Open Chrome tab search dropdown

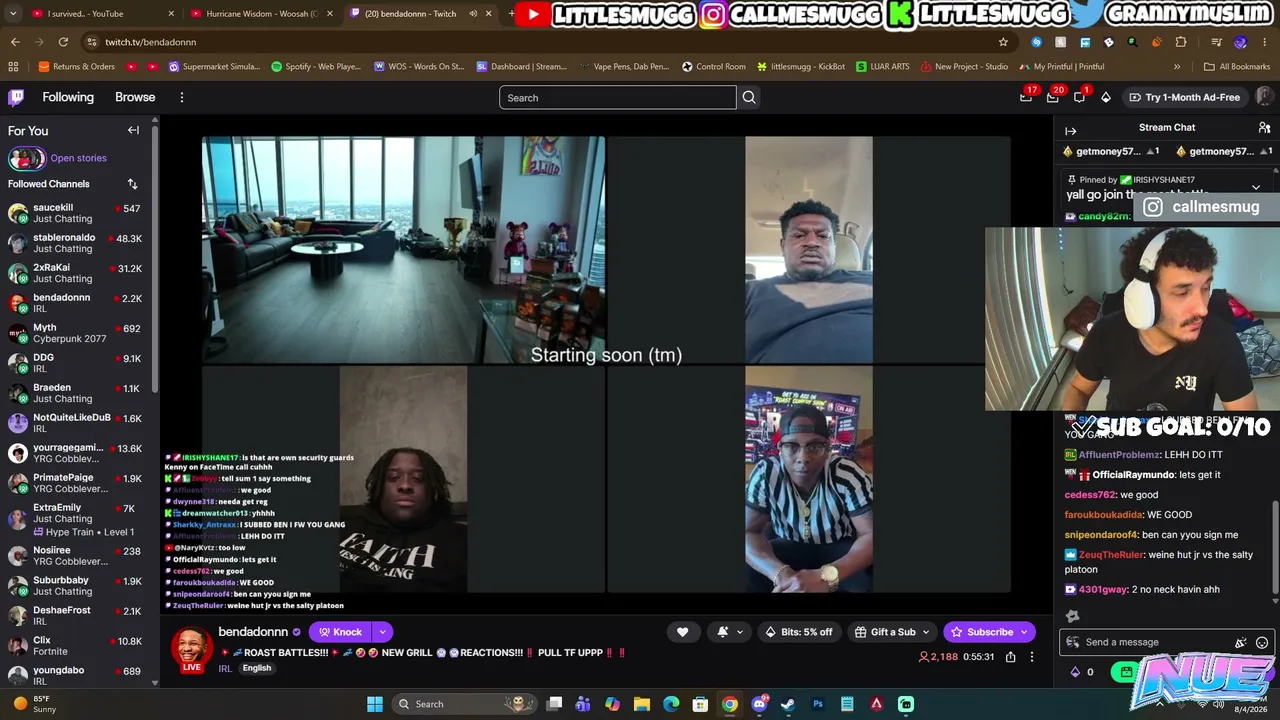15,14
